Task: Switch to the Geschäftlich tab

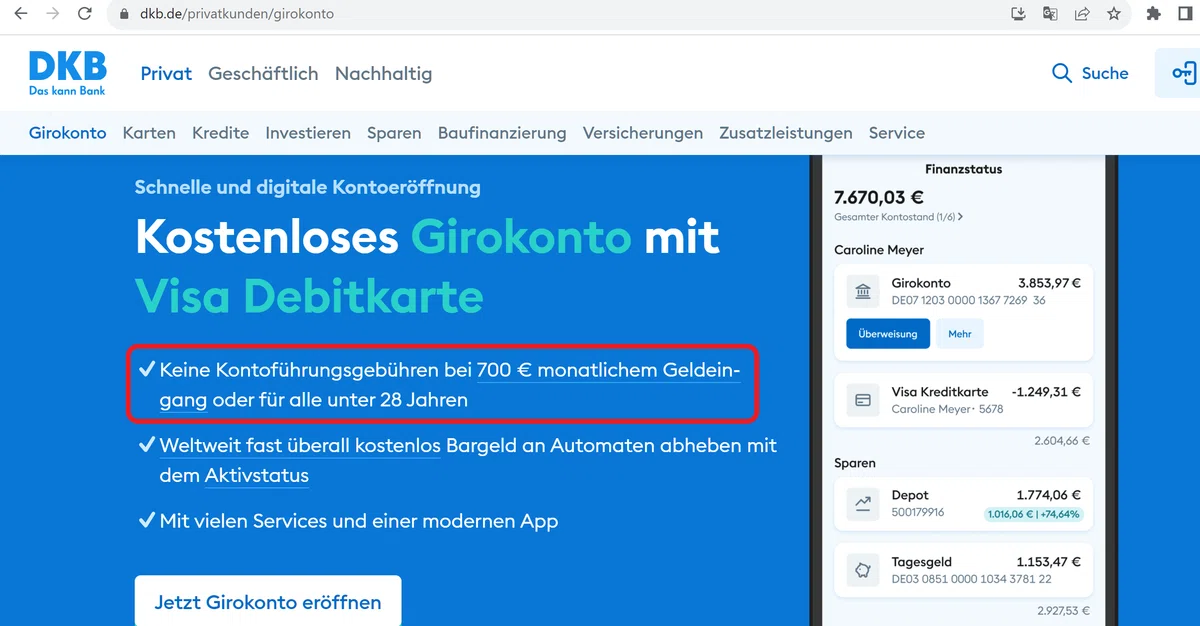Action: tap(263, 73)
